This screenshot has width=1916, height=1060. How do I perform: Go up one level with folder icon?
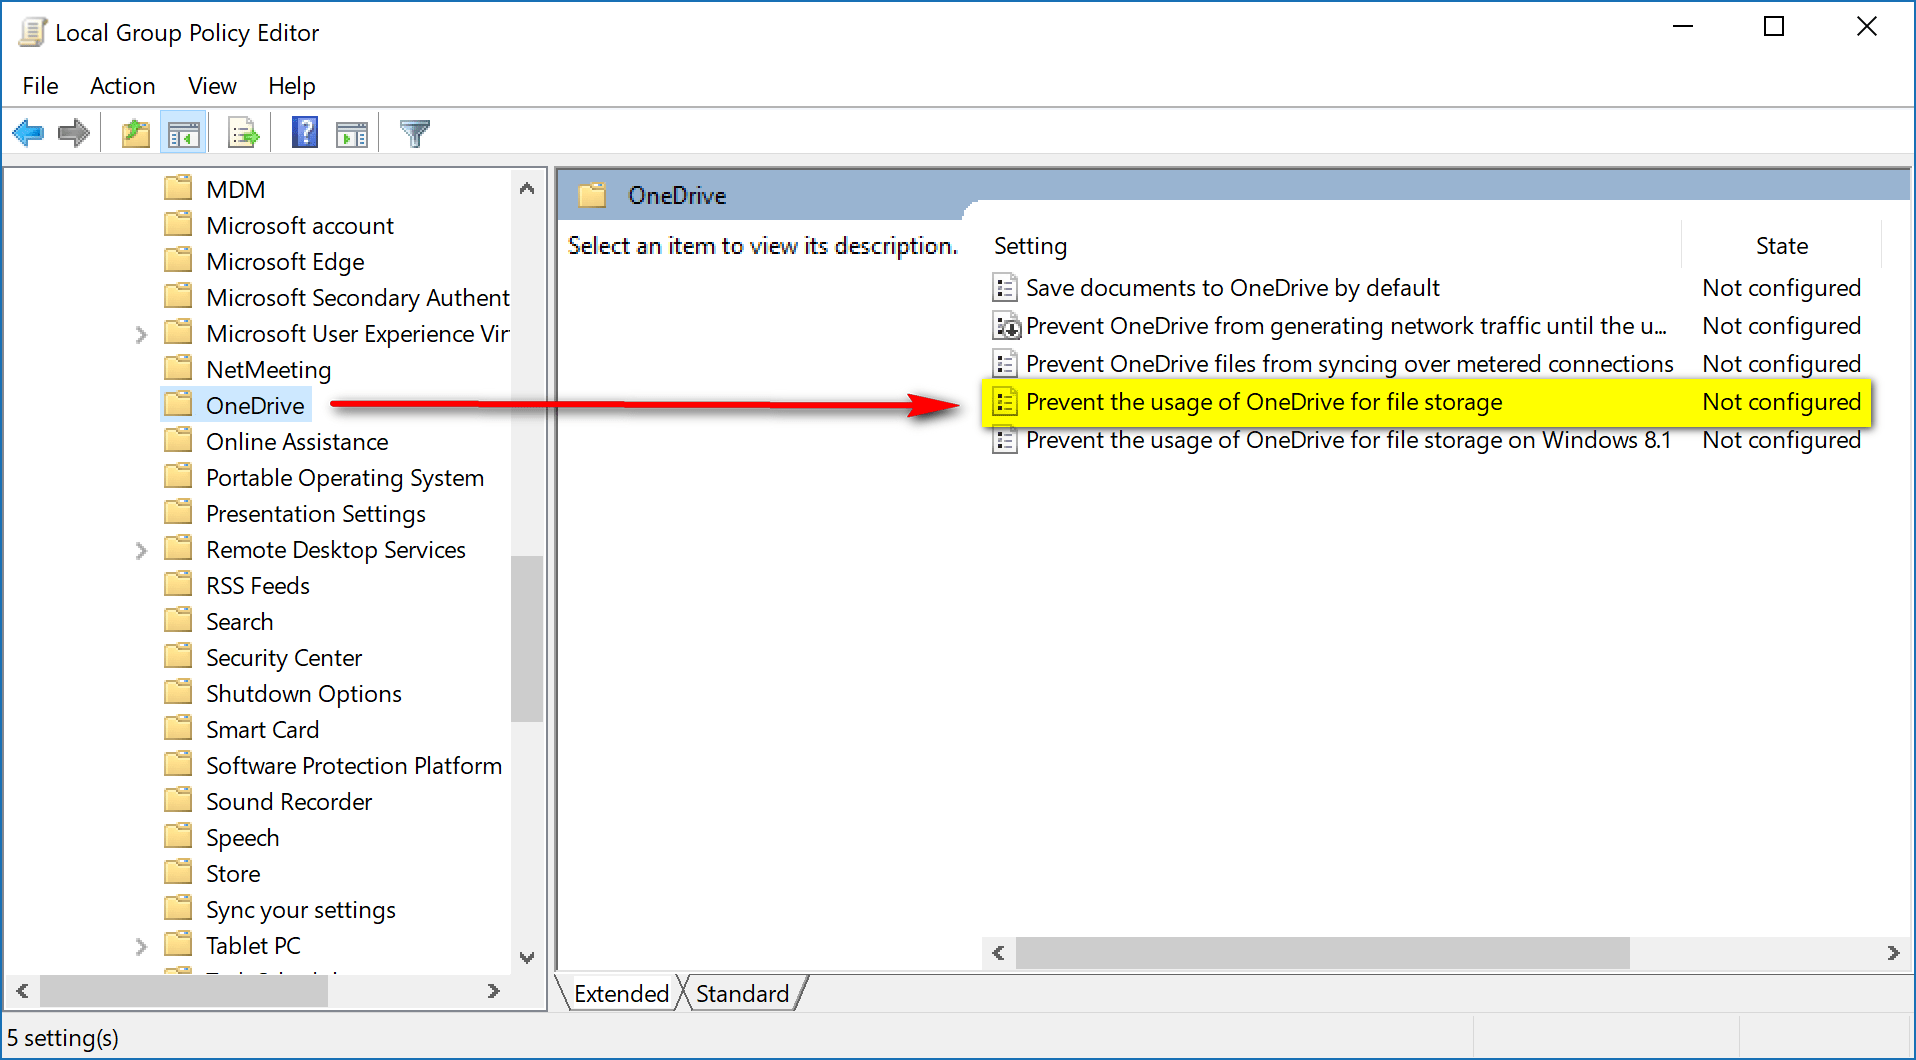135,133
